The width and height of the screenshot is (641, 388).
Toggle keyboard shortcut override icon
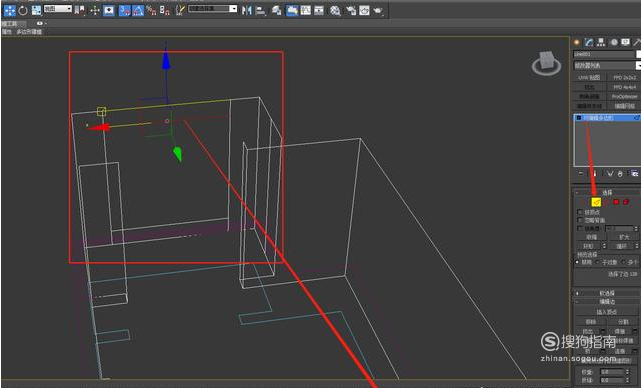click(x=109, y=10)
